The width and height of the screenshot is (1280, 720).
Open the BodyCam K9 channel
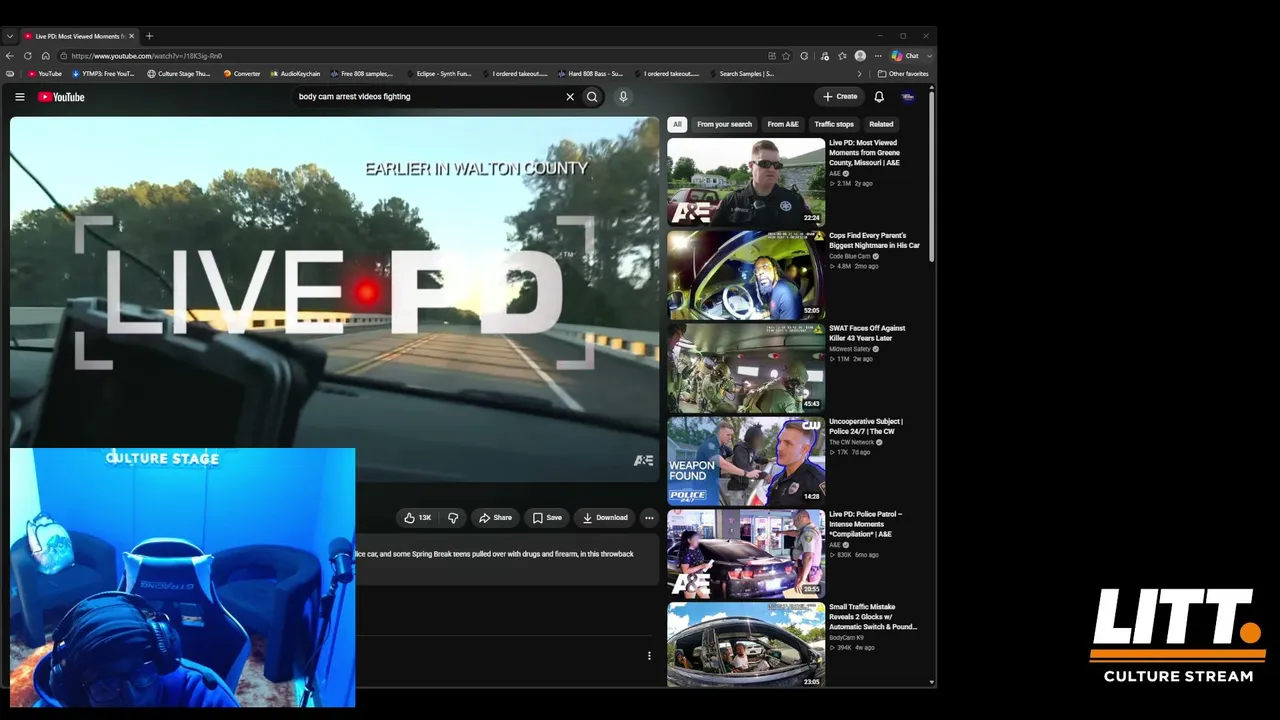point(846,637)
